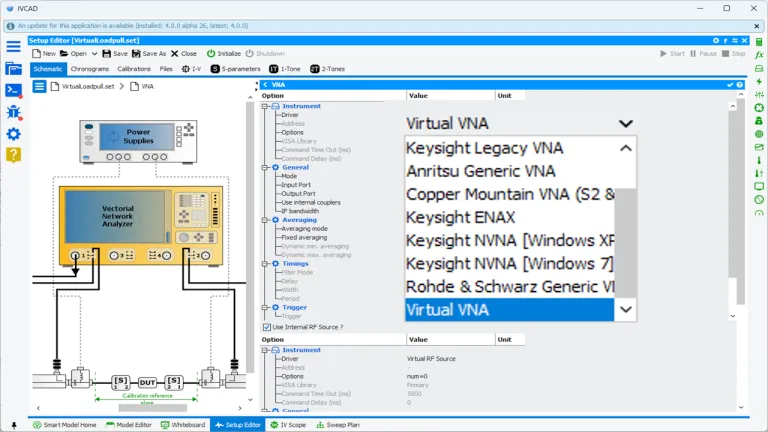The height and width of the screenshot is (432, 768).
Task: Click the green globe icon in right sidebar
Action: (x=759, y=134)
